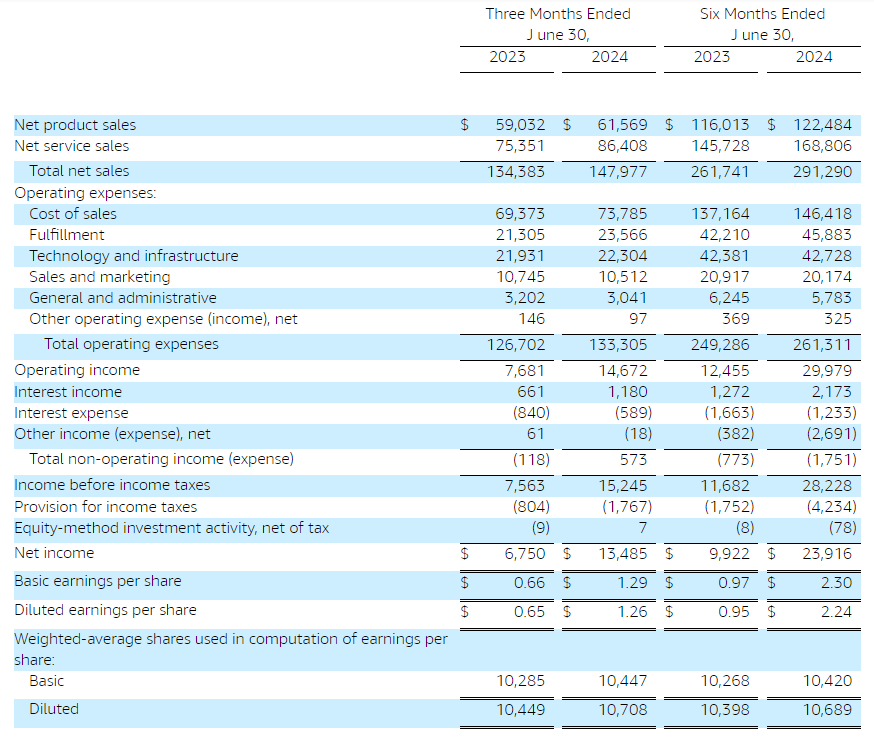This screenshot has height=739, width=874.
Task: Click the Three Months Ended column header
Action: click(x=558, y=14)
